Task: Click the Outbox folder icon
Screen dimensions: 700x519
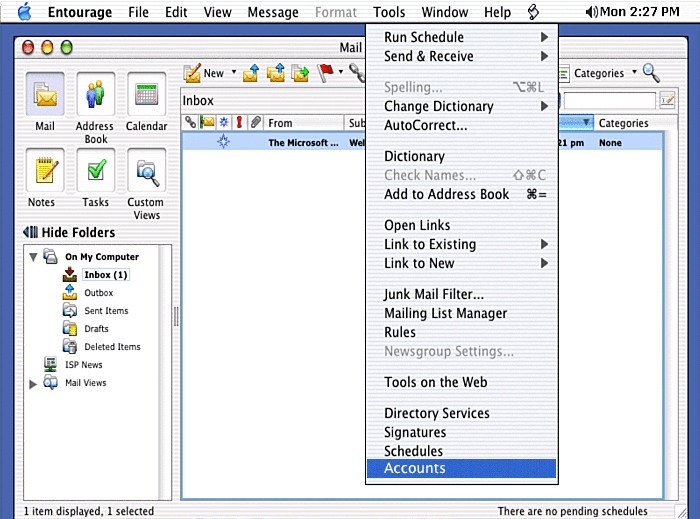Action: coord(70,292)
